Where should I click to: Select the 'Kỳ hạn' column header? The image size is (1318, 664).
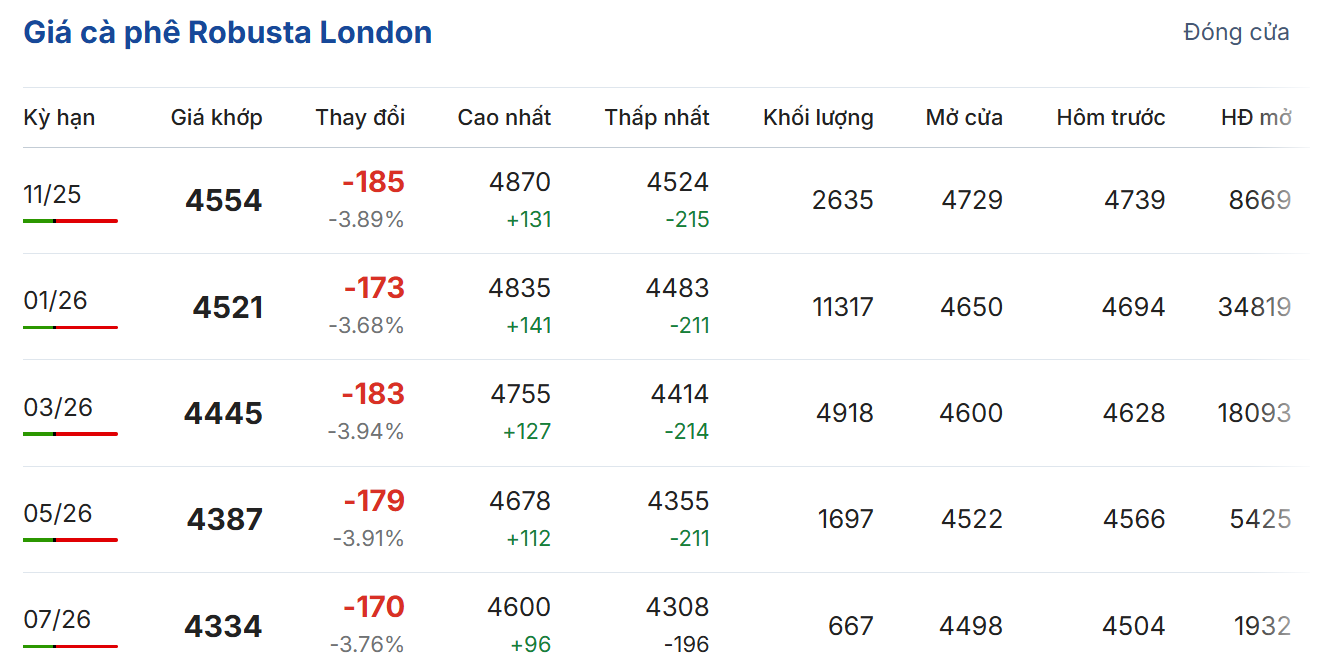59,118
